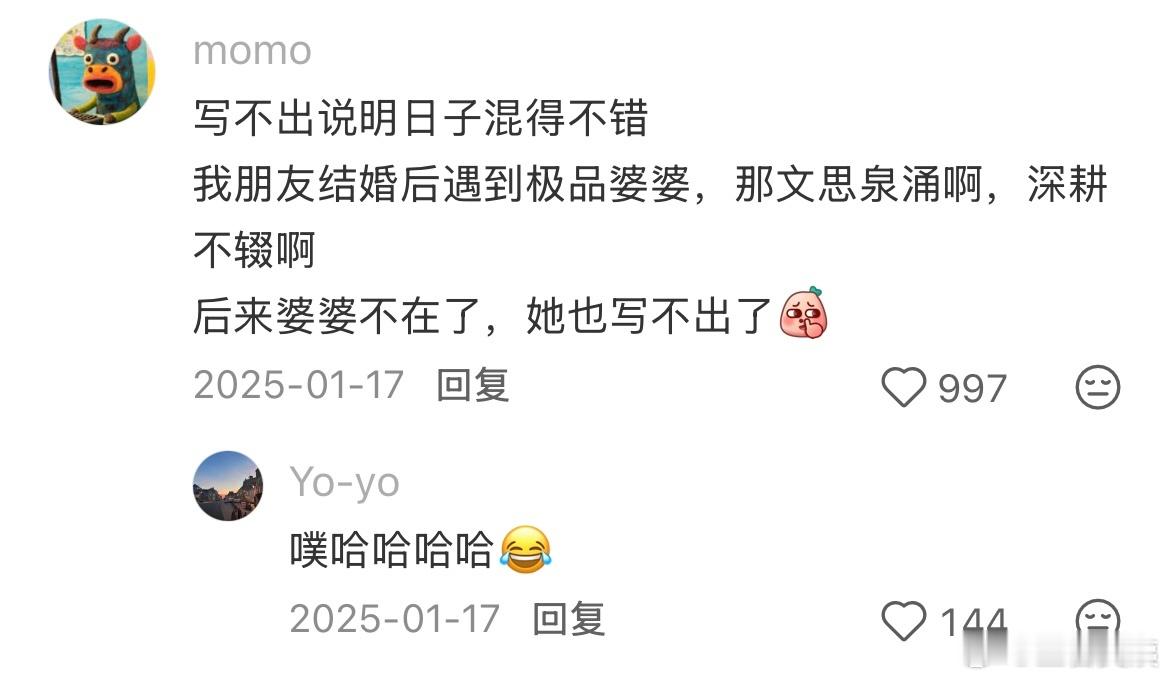This screenshot has width=1169, height=680.
Task: Open Yo-yo's seaside avatar
Action: (x=228, y=485)
